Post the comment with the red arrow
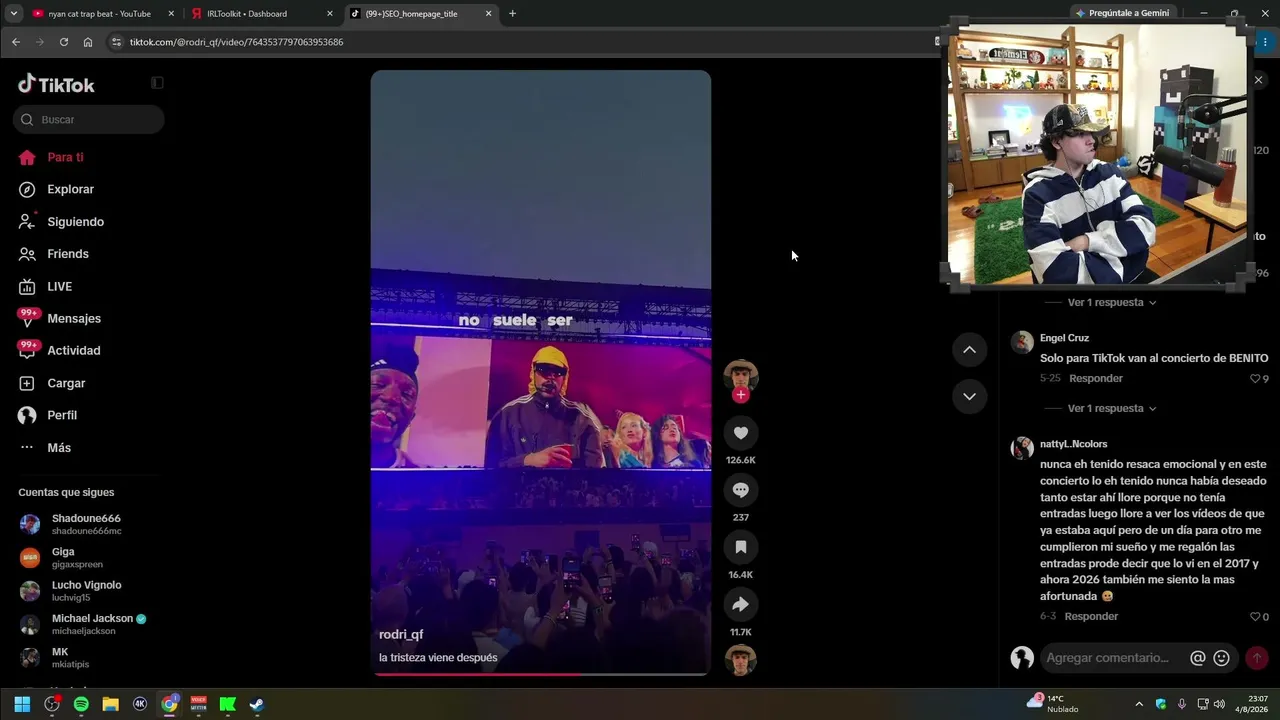The image size is (1280, 720). pyautogui.click(x=1257, y=658)
